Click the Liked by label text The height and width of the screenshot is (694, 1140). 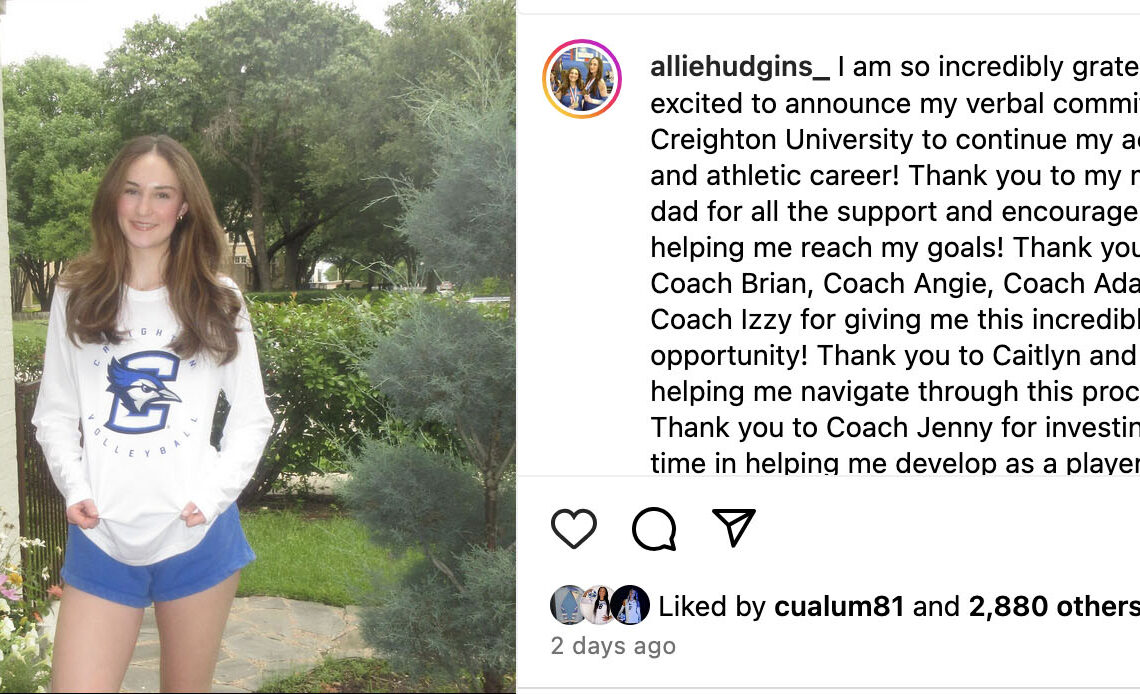[712, 606]
